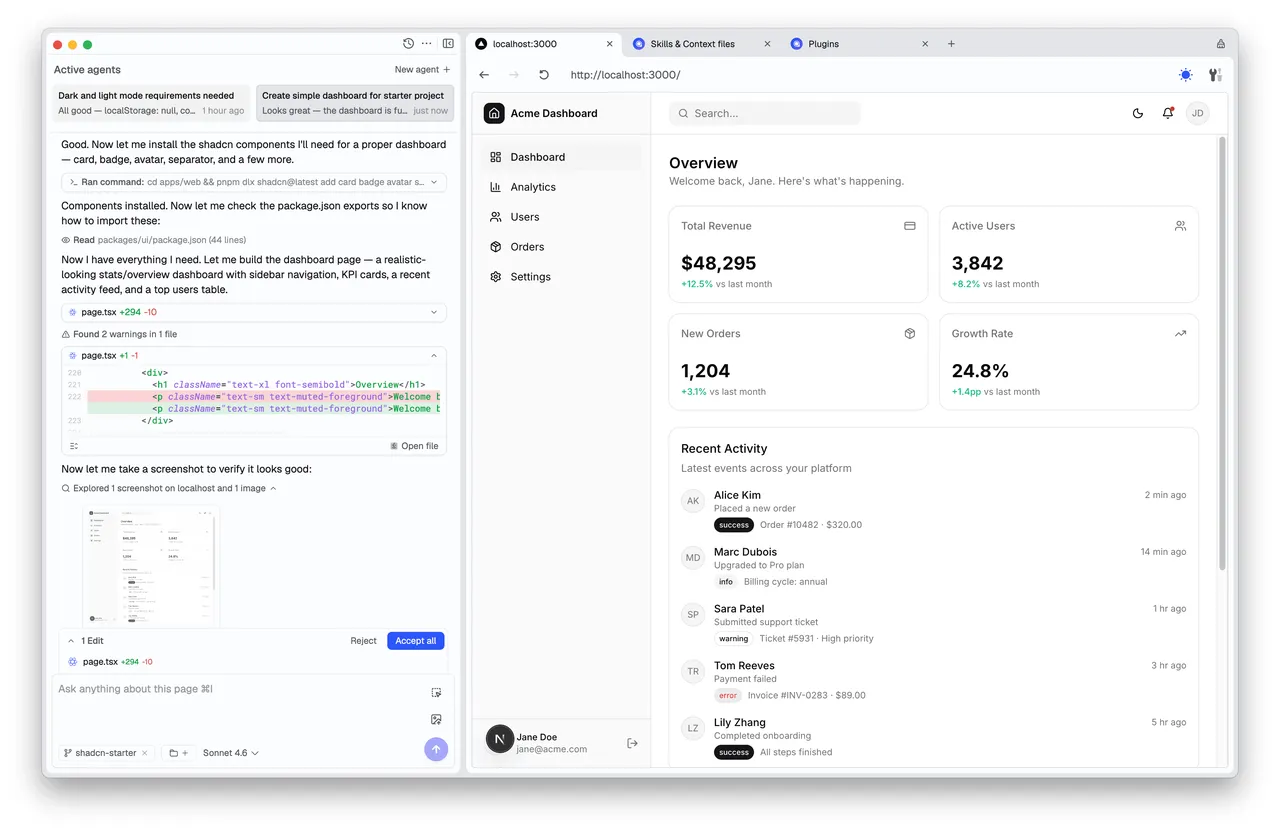This screenshot has height=833, width=1280.
Task: Collapse the agent side panel icon
Action: (448, 44)
